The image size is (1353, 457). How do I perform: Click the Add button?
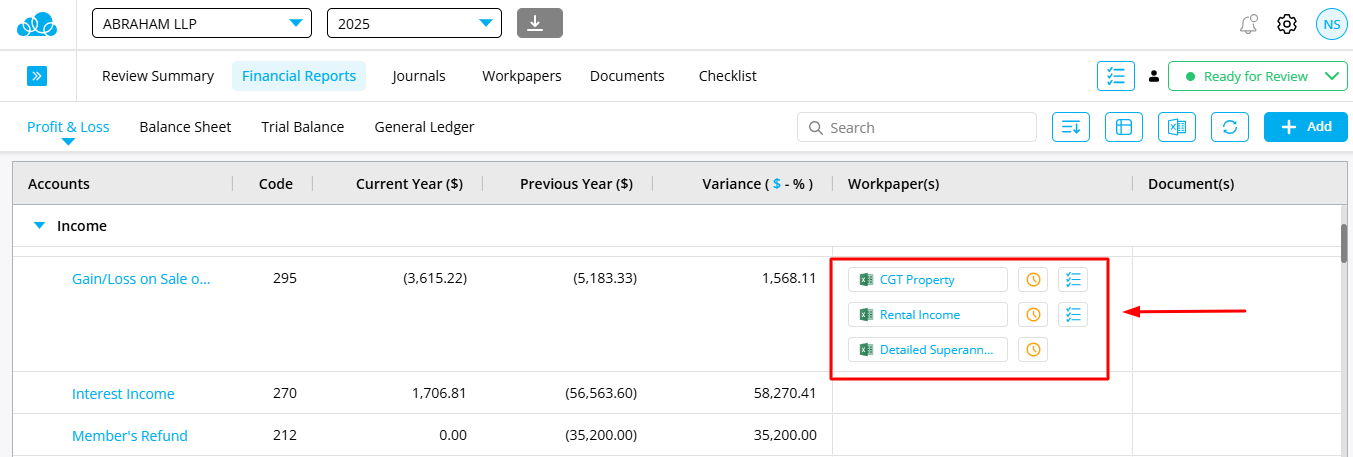1305,127
